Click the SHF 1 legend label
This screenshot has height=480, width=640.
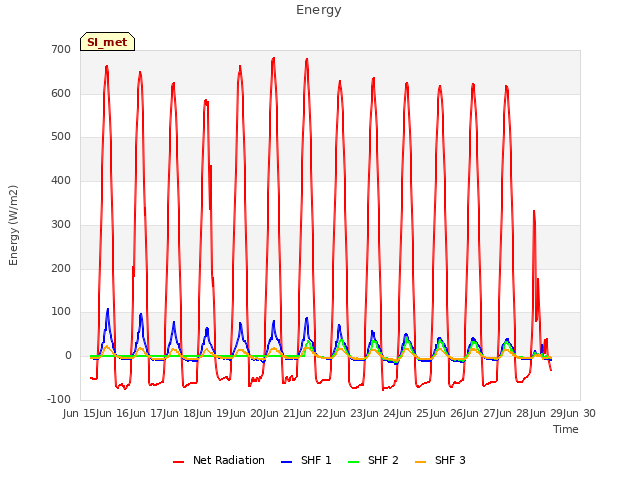click(x=316, y=460)
